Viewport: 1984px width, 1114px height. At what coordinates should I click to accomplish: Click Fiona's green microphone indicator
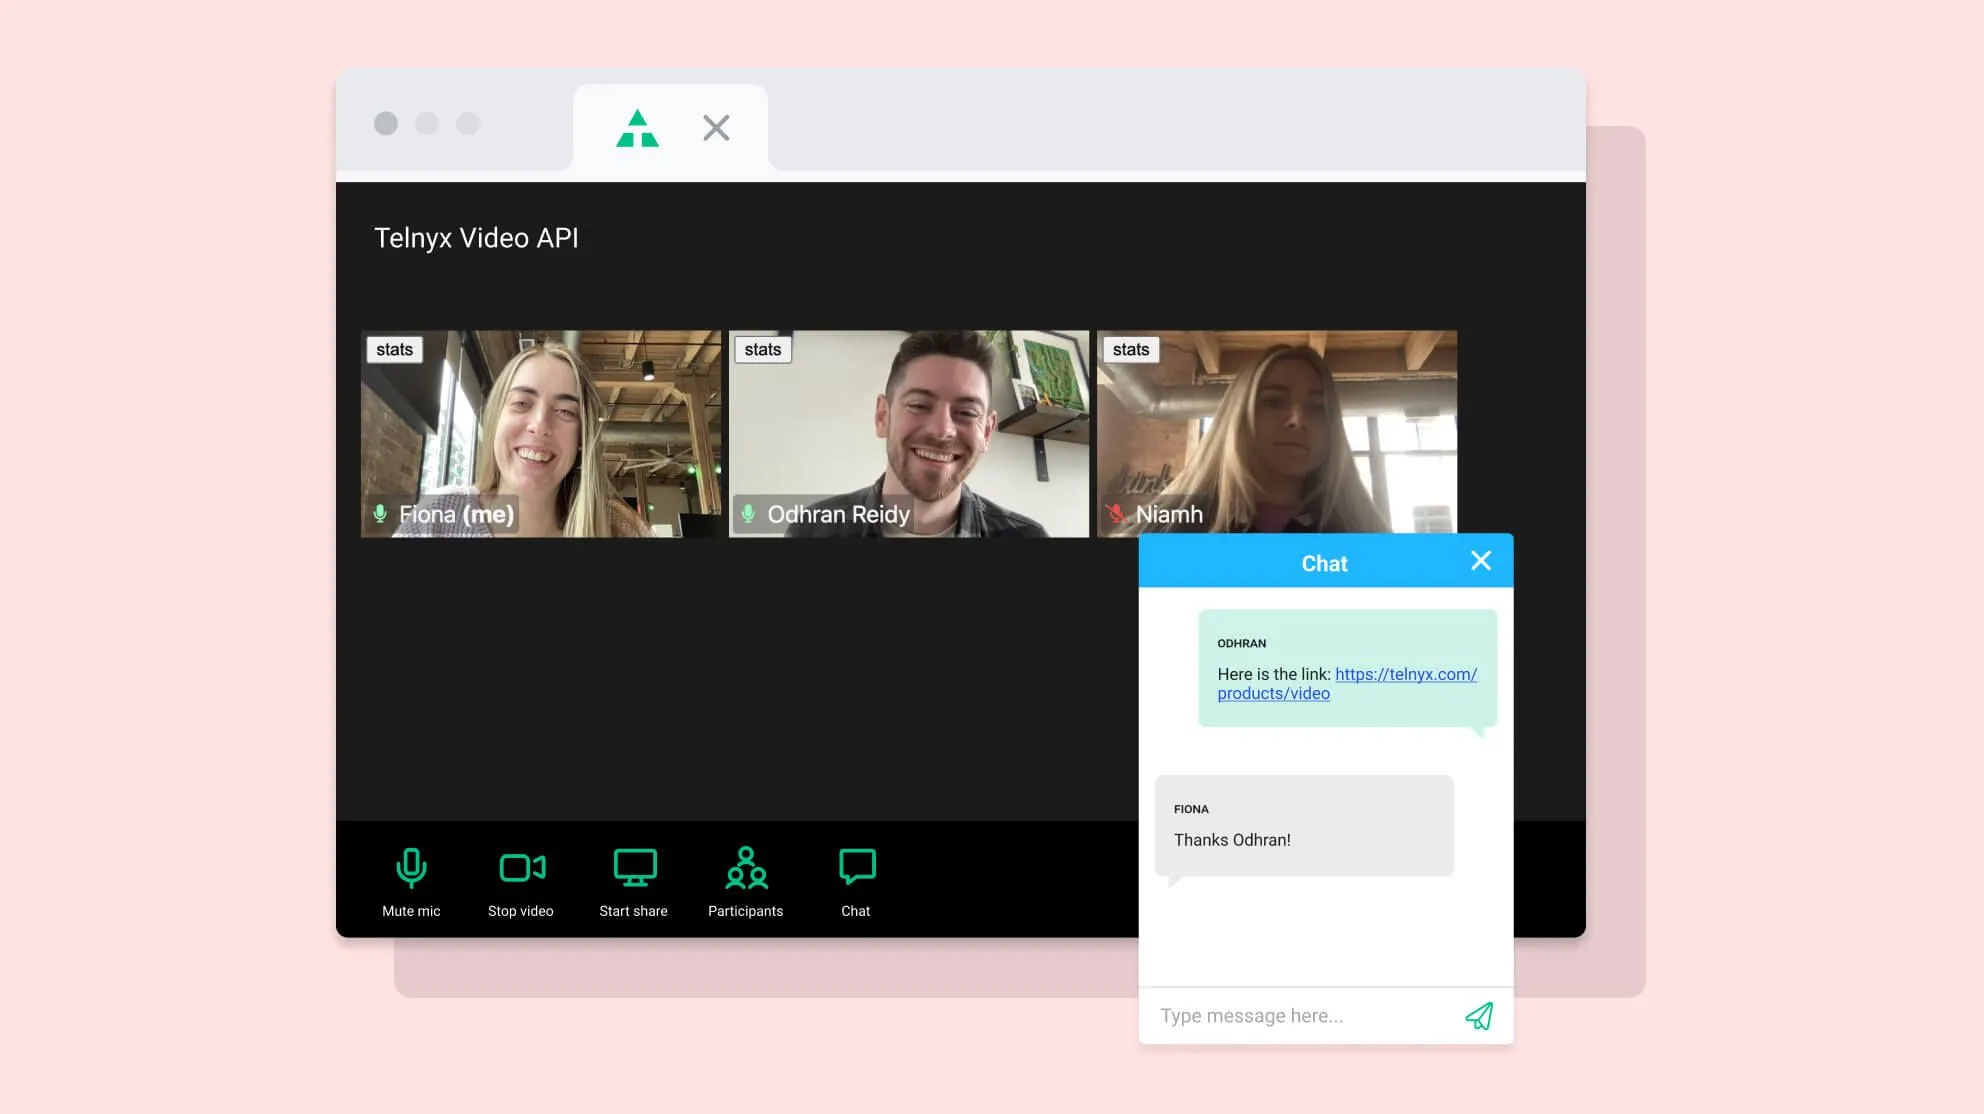pos(380,514)
